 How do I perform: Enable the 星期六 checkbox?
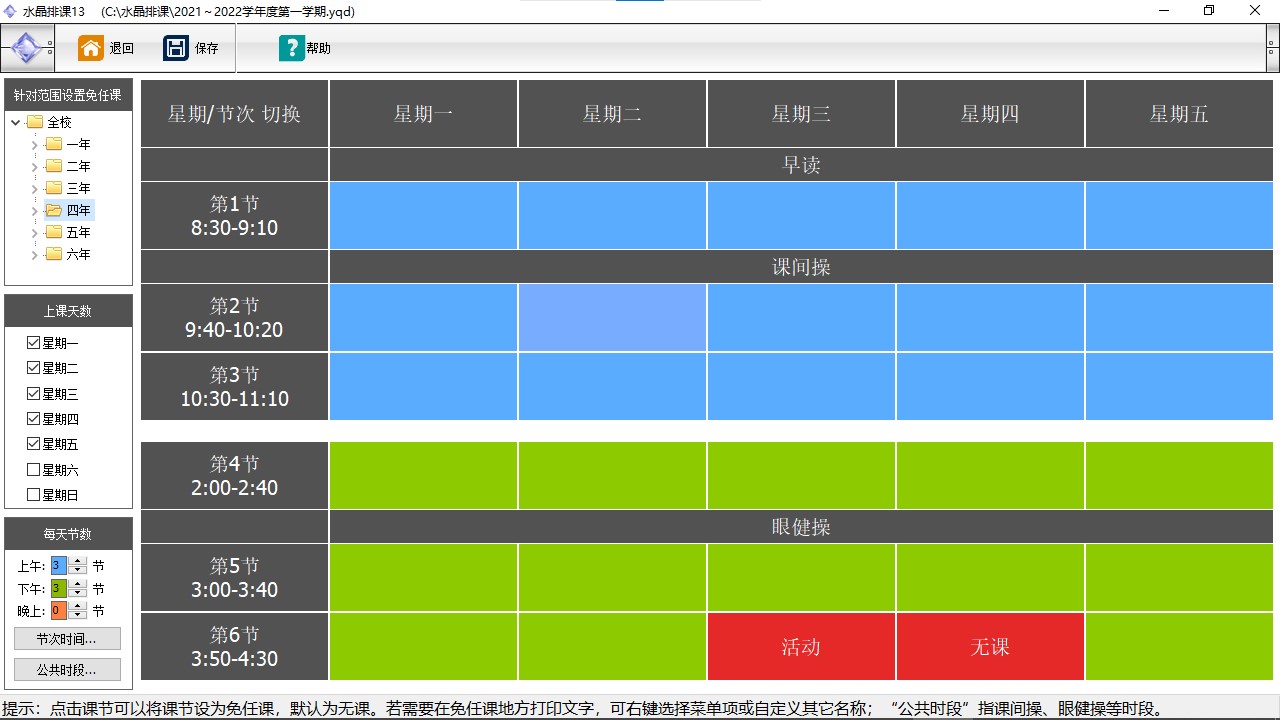pyautogui.click(x=33, y=469)
